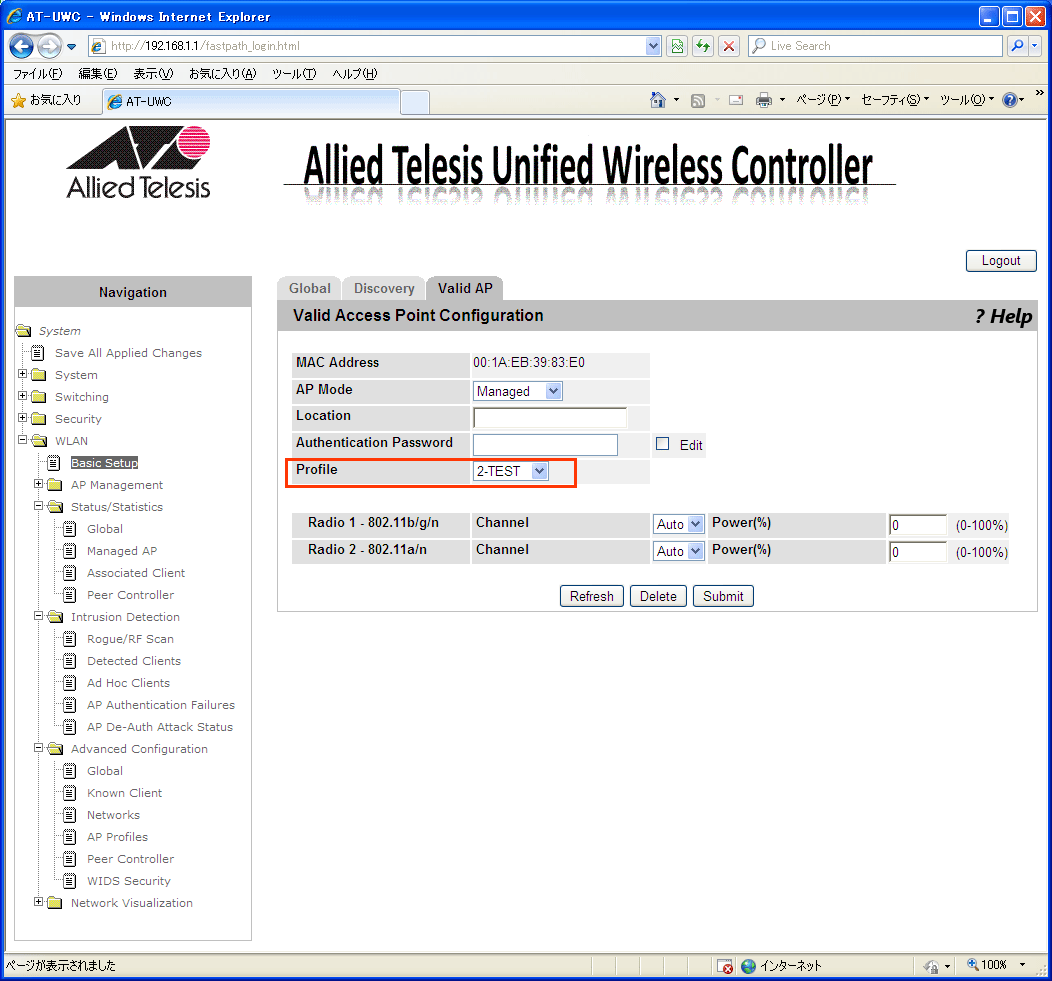This screenshot has width=1052, height=981.
Task: Click the Internet zone globe icon
Action: coord(748,966)
